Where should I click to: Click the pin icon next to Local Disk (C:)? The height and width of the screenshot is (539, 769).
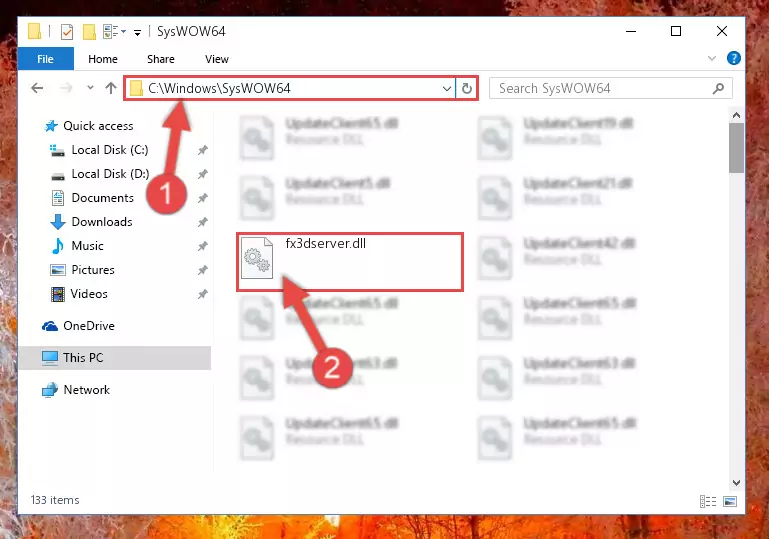tap(203, 150)
